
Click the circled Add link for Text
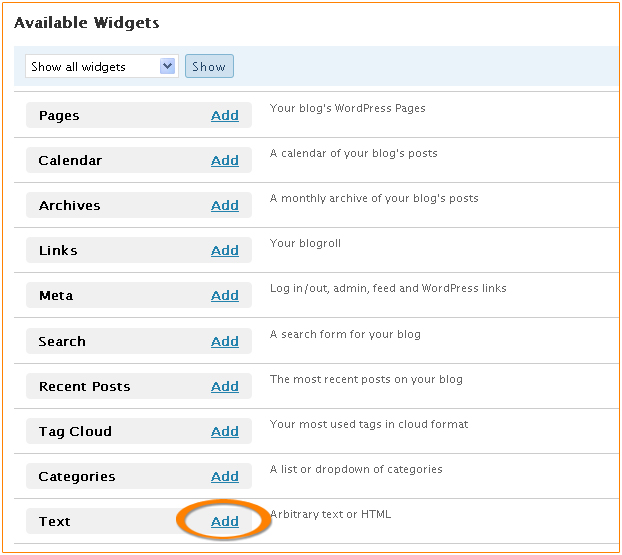[225, 521]
